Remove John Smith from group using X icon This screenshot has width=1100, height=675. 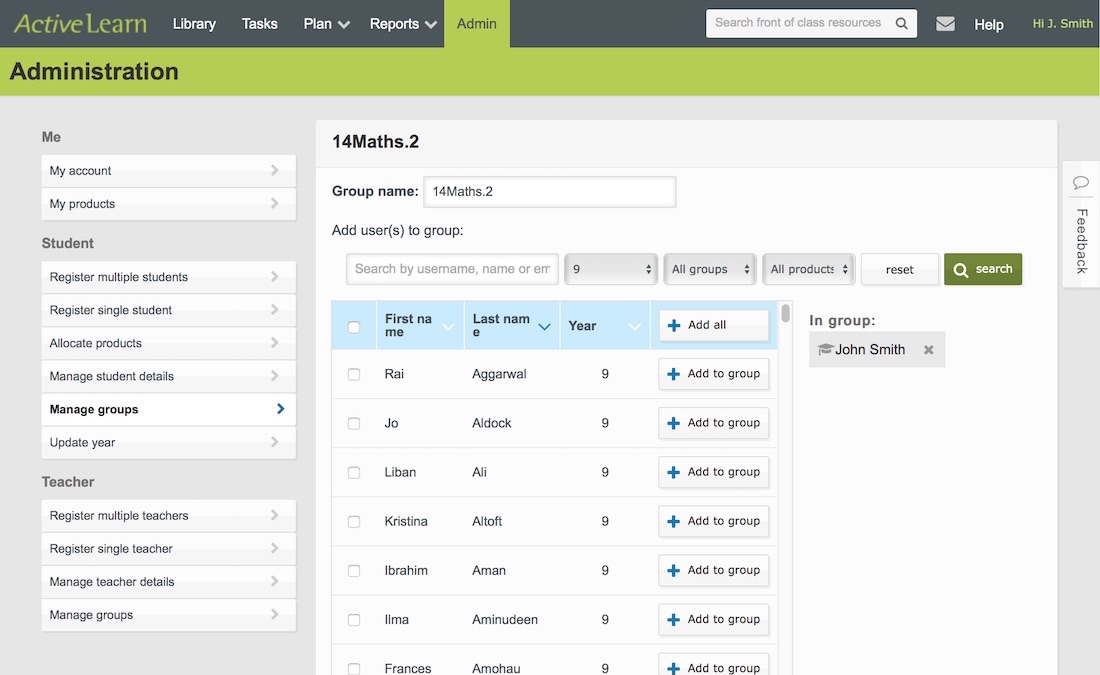pos(928,350)
